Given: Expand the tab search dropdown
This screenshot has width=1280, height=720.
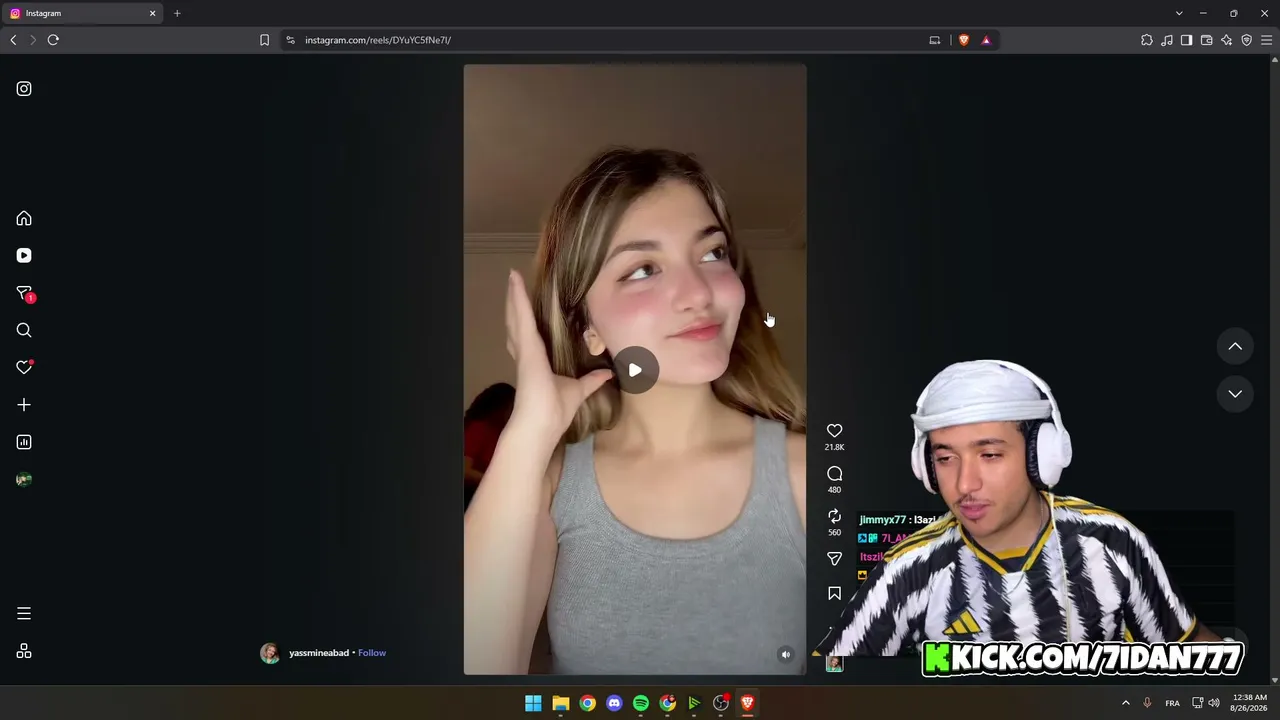Looking at the screenshot, I should click(x=1179, y=13).
